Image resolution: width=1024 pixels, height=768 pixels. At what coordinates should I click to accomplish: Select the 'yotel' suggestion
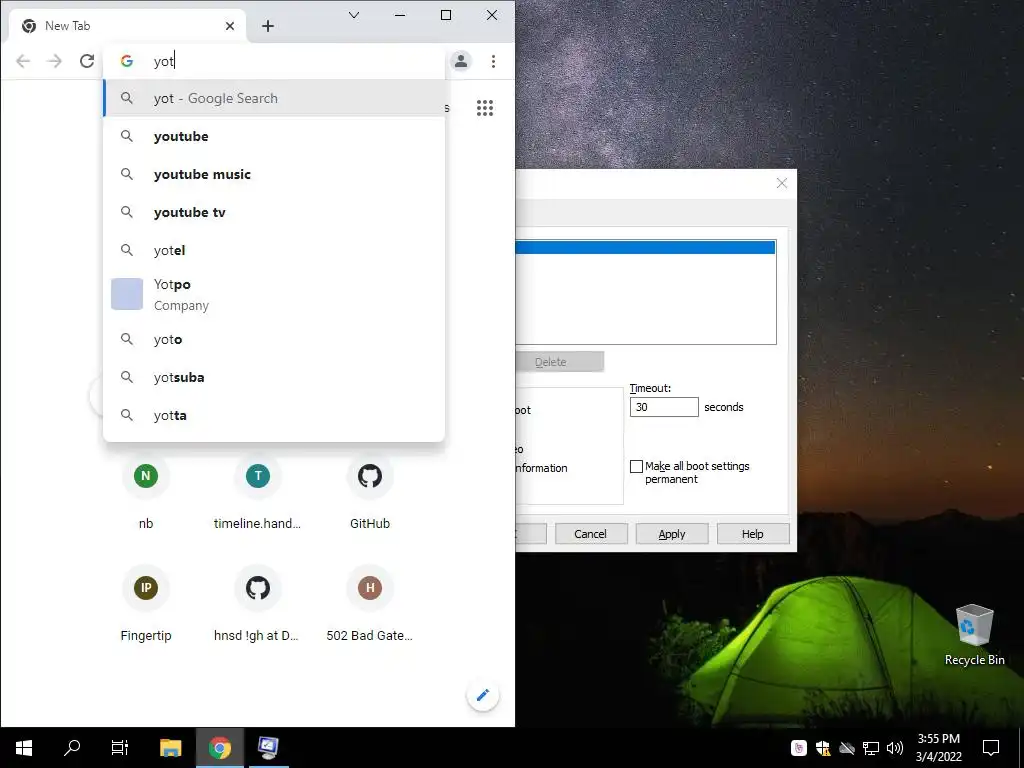[x=274, y=250]
